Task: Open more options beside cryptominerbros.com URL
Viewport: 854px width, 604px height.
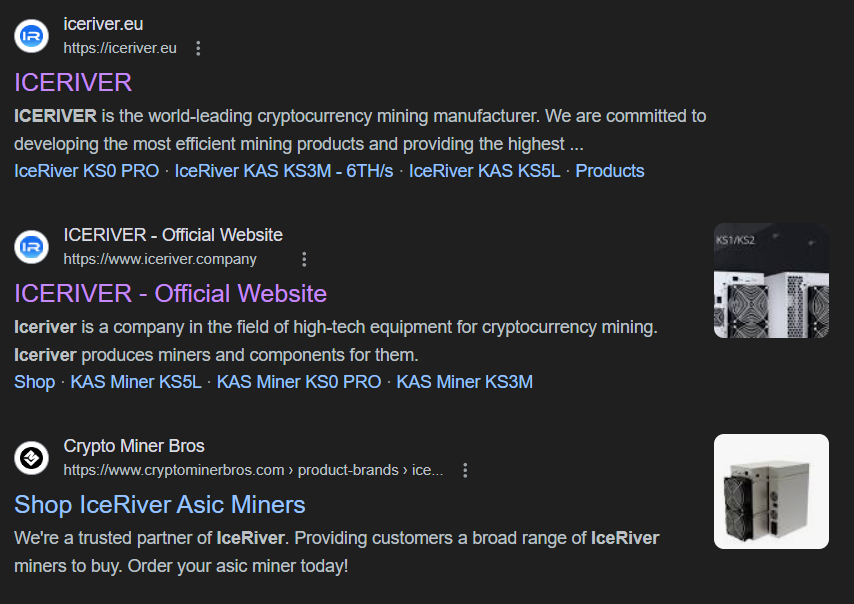Action: click(x=465, y=470)
